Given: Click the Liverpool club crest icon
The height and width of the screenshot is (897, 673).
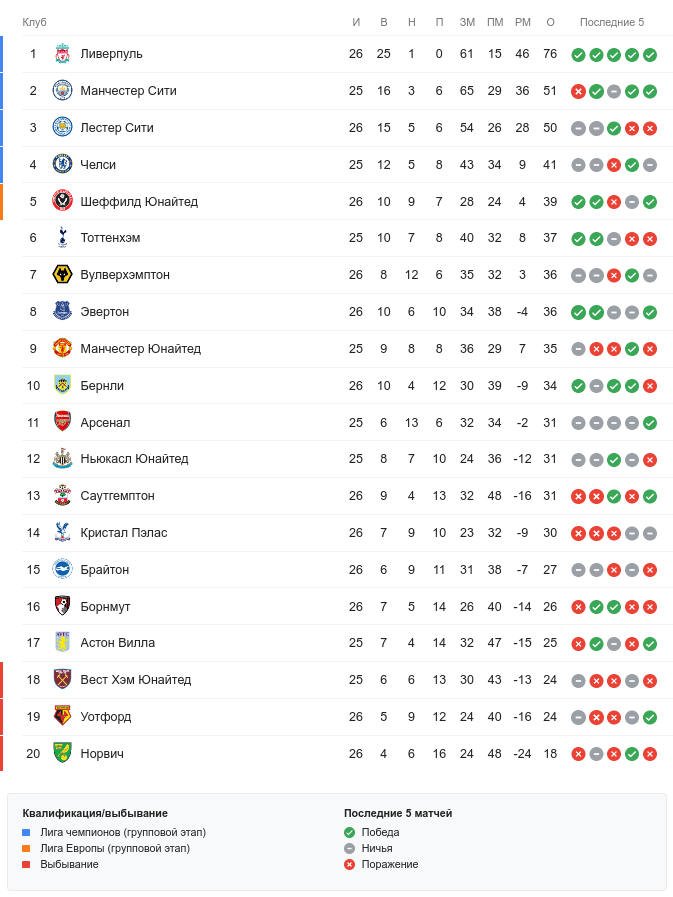Looking at the screenshot, I should pyautogui.click(x=62, y=54).
